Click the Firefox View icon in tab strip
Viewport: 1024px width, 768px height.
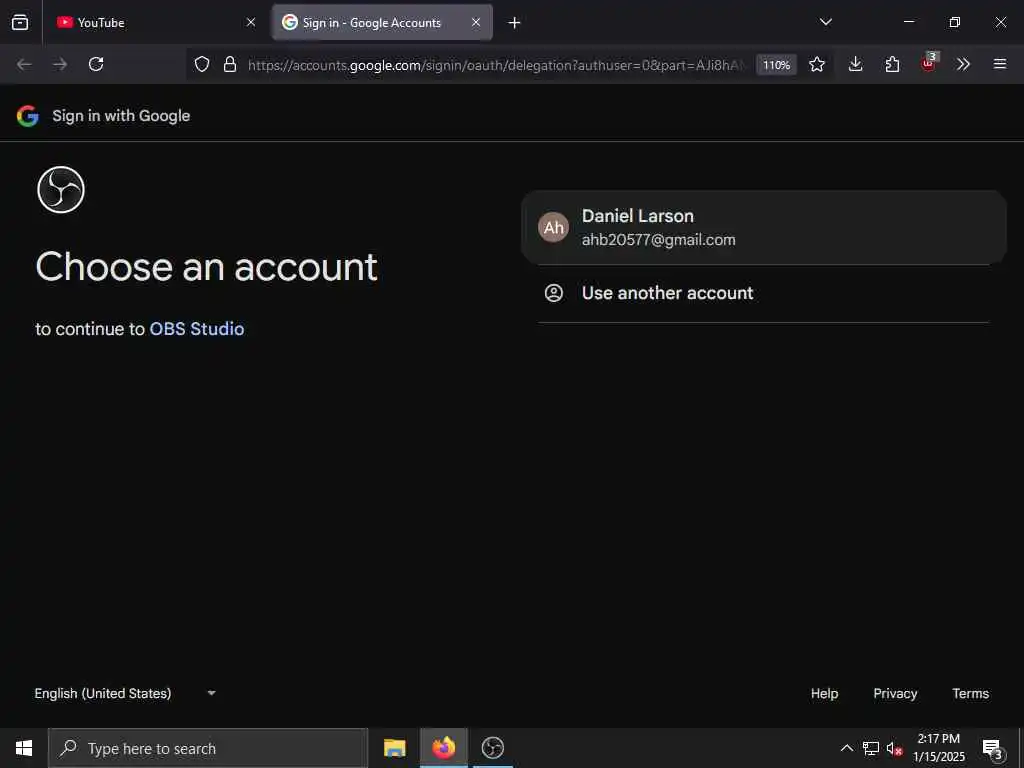click(20, 22)
